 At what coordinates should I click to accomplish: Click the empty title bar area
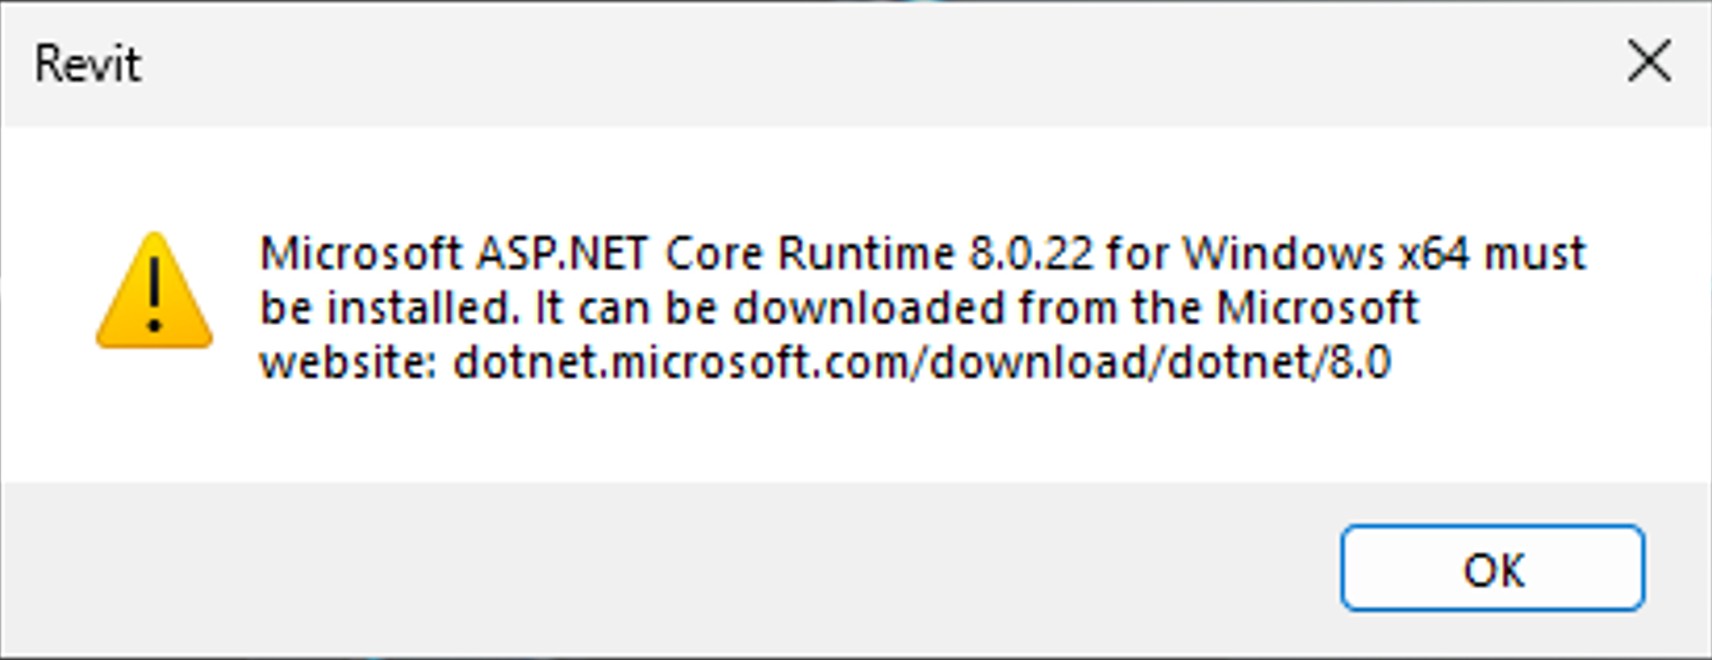coord(800,62)
